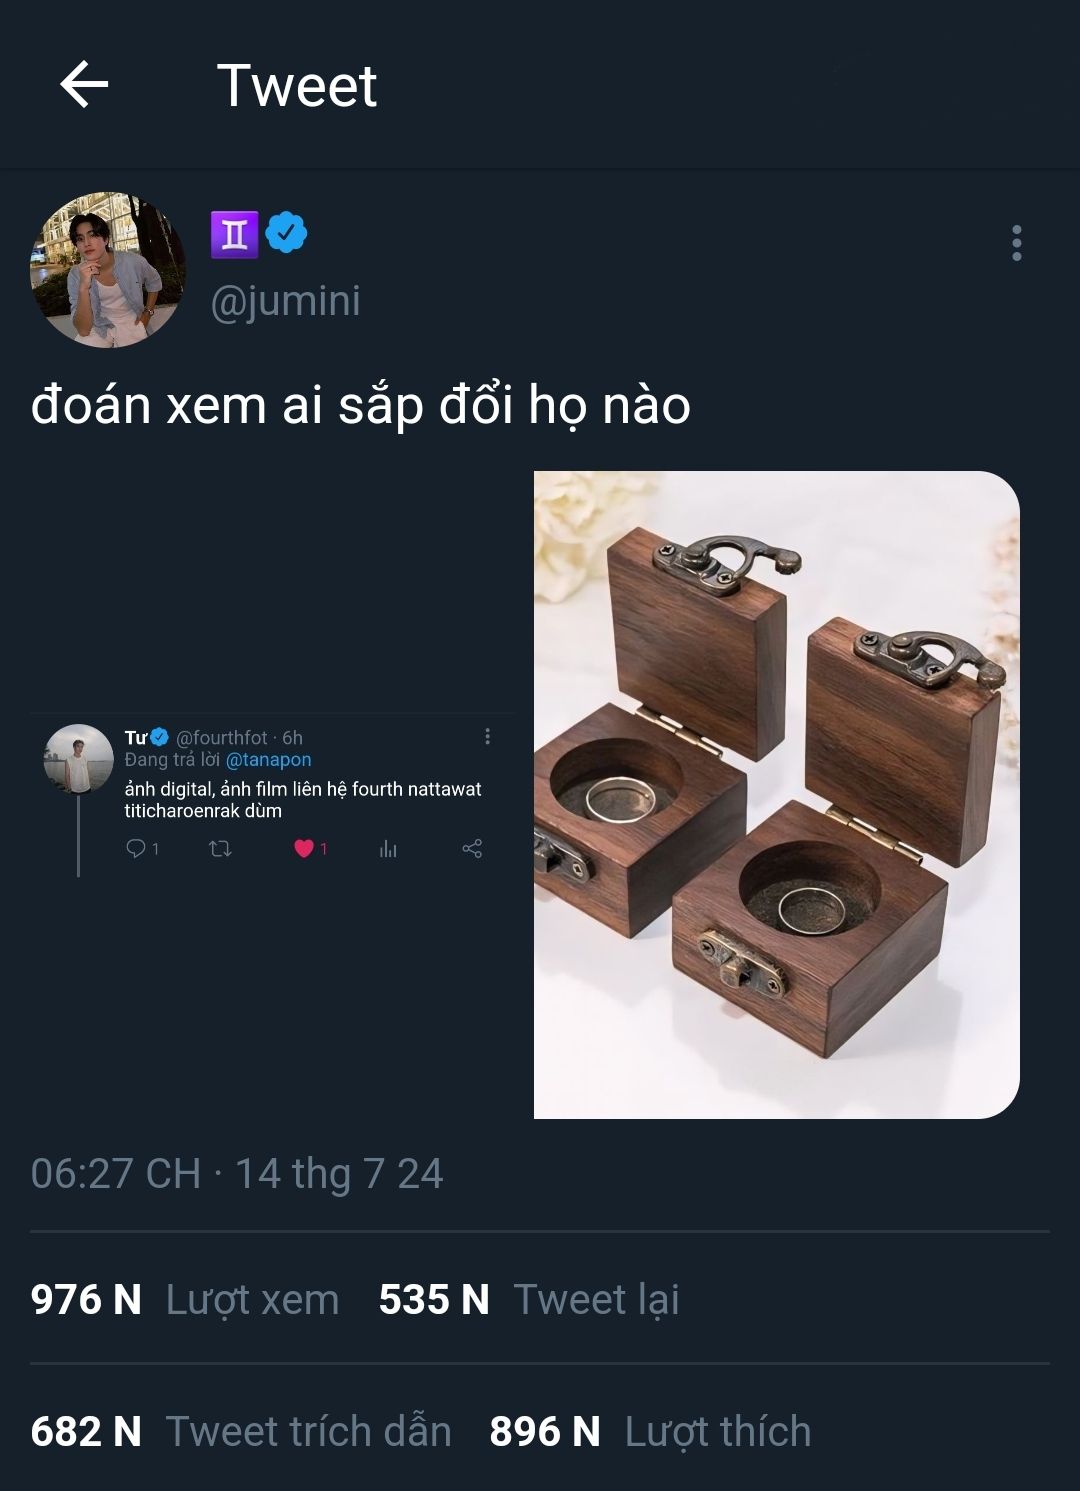
Task: View the 535 N Tweet lại list
Action: click(x=529, y=1299)
